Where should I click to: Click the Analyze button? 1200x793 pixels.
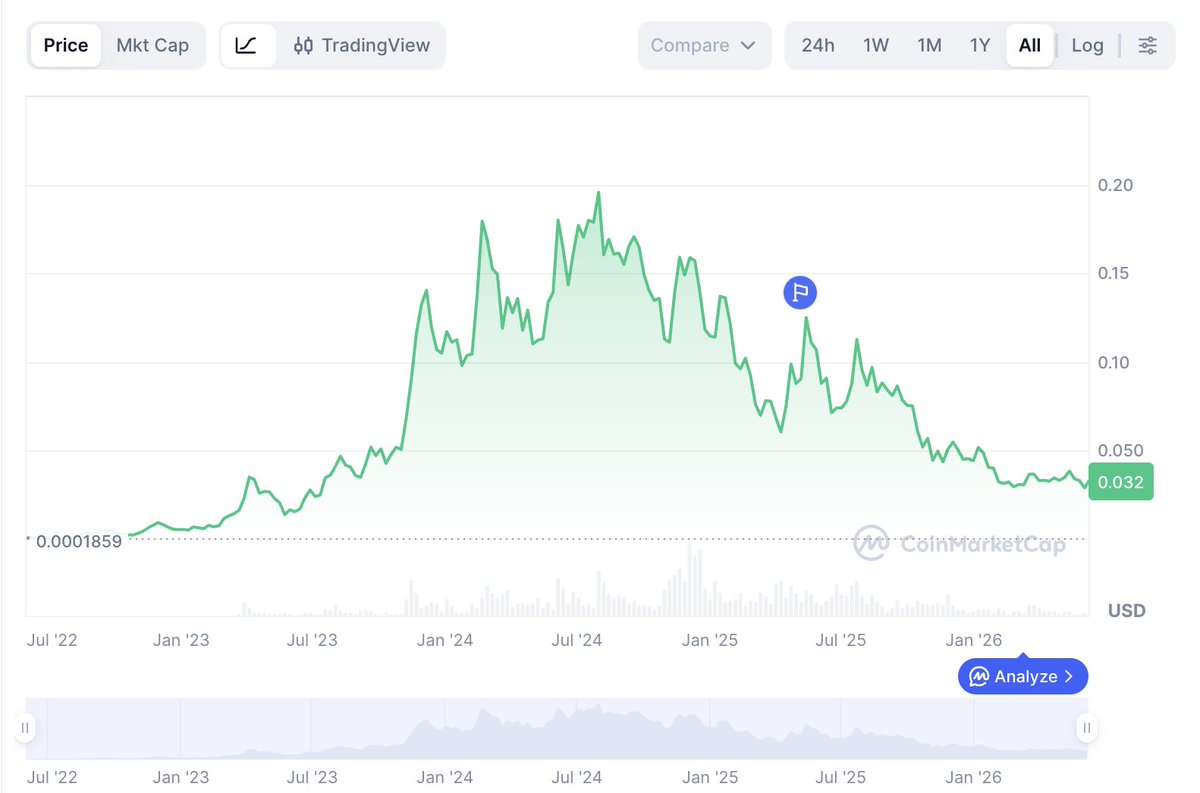coord(1023,676)
